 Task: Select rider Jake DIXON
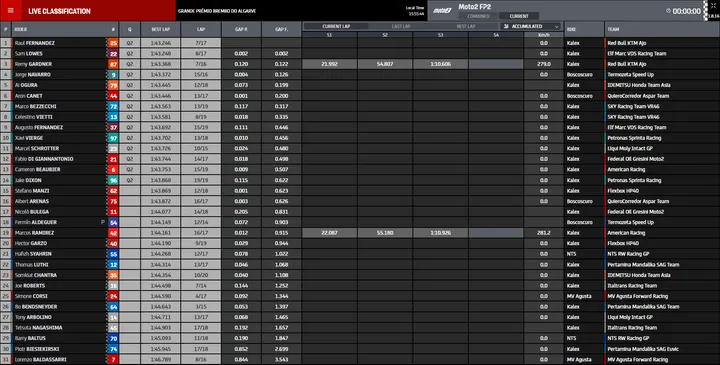[28, 180]
